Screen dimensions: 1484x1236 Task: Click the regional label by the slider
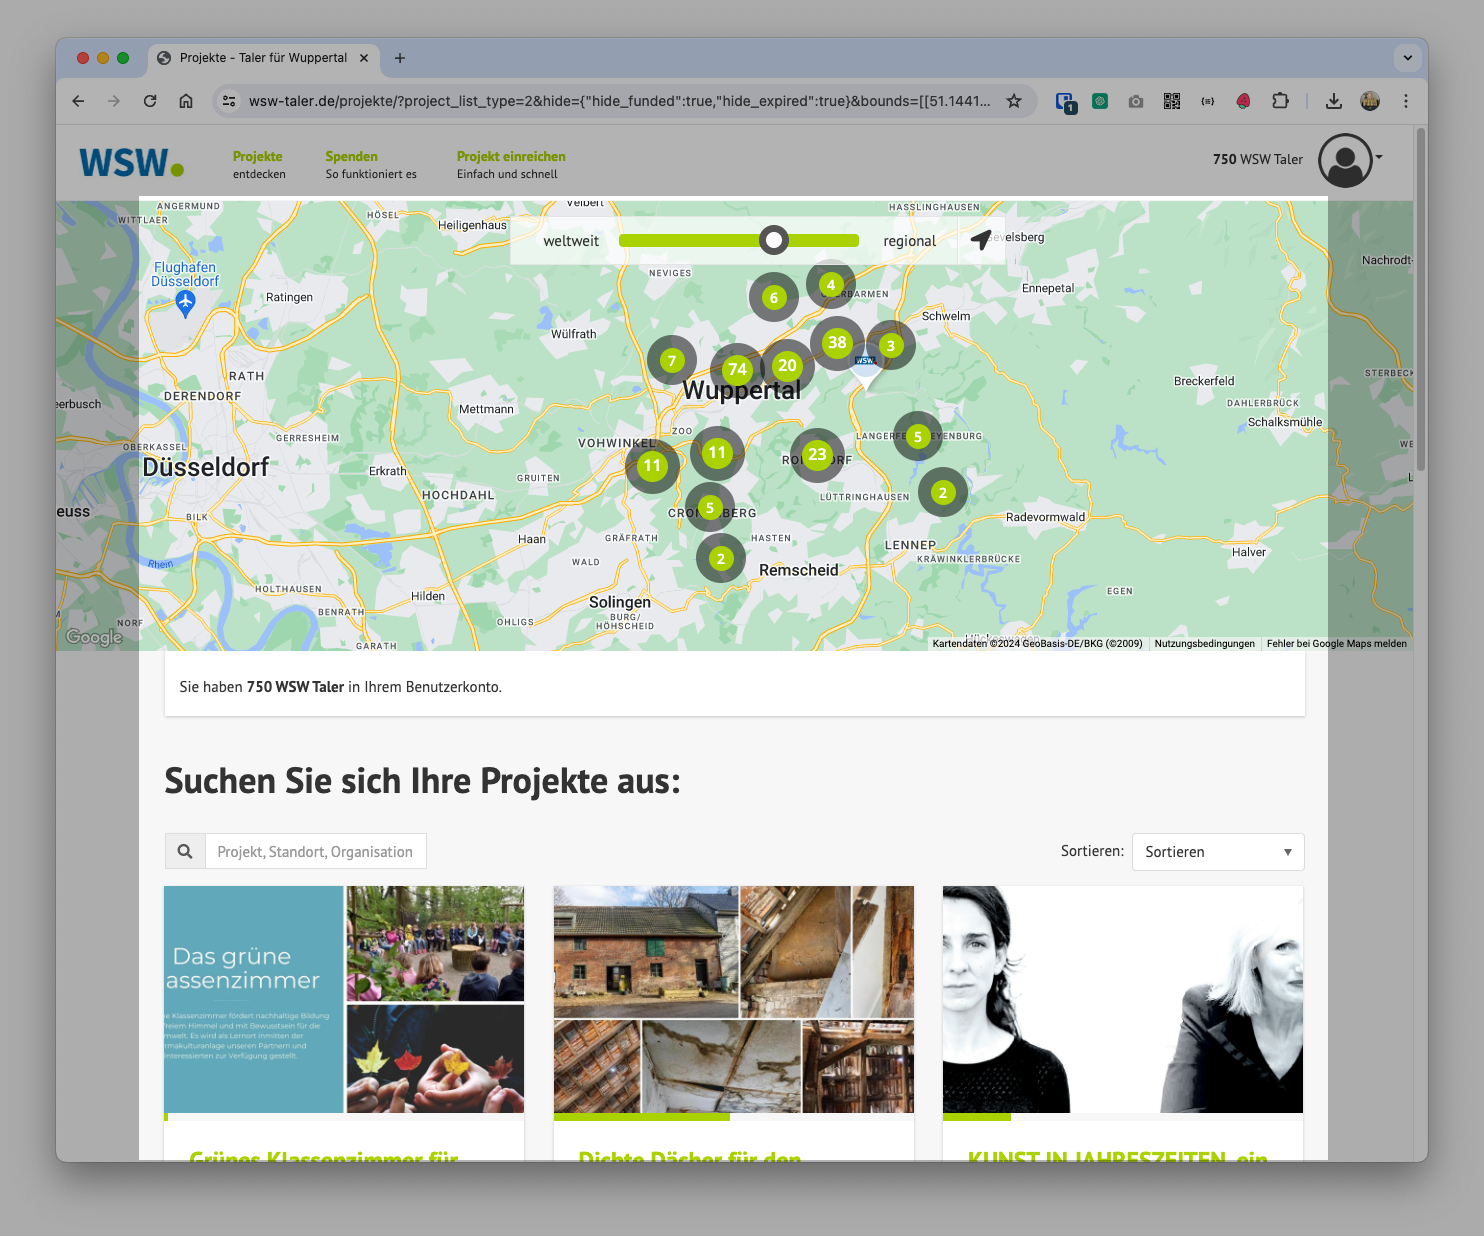coord(909,241)
